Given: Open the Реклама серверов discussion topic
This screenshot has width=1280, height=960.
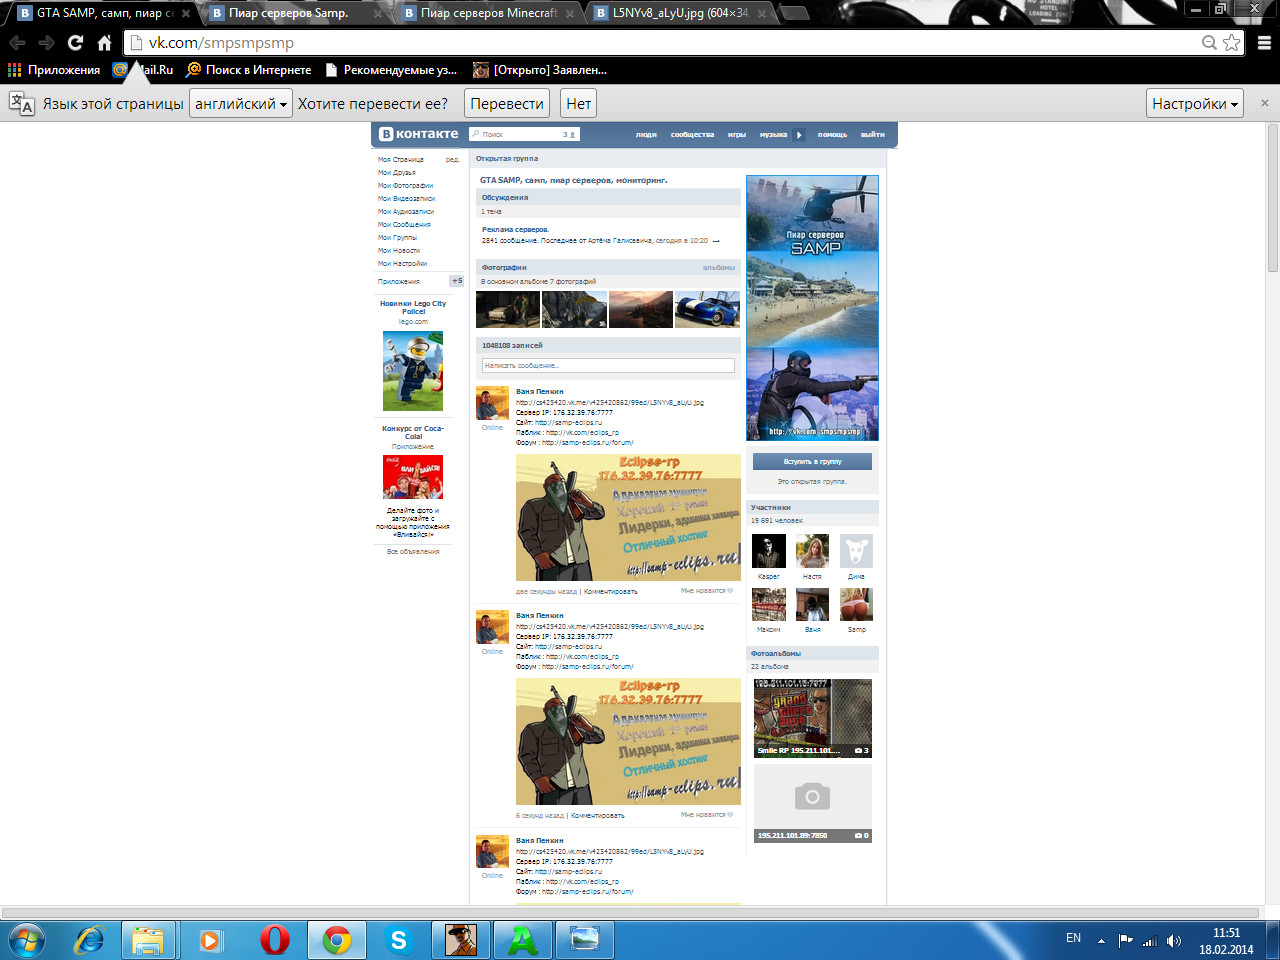Looking at the screenshot, I should point(516,230).
